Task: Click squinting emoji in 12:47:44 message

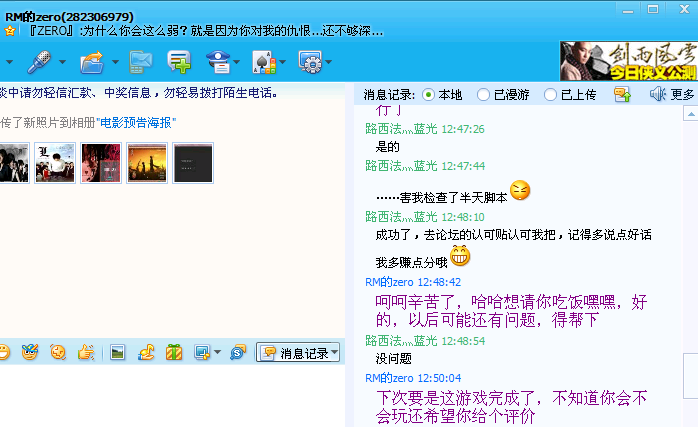Action: click(x=520, y=191)
